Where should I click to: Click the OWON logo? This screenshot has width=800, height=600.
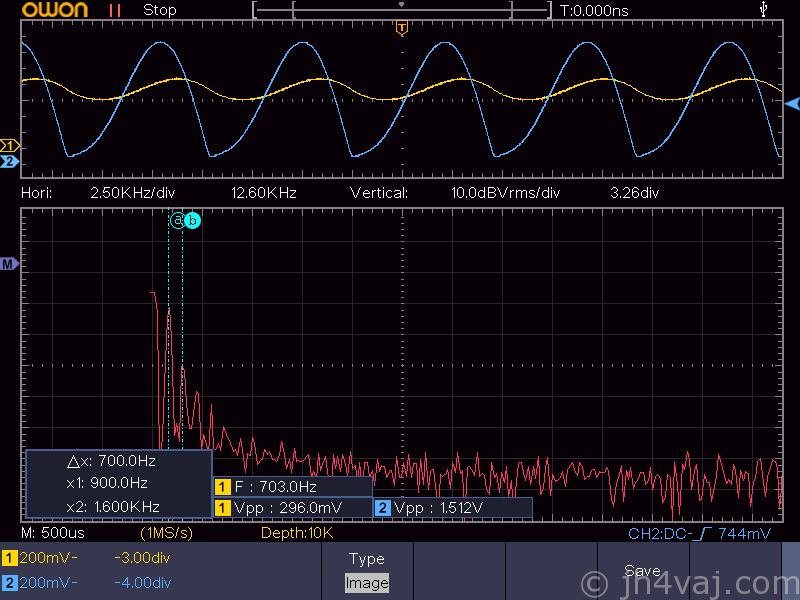click(x=55, y=10)
